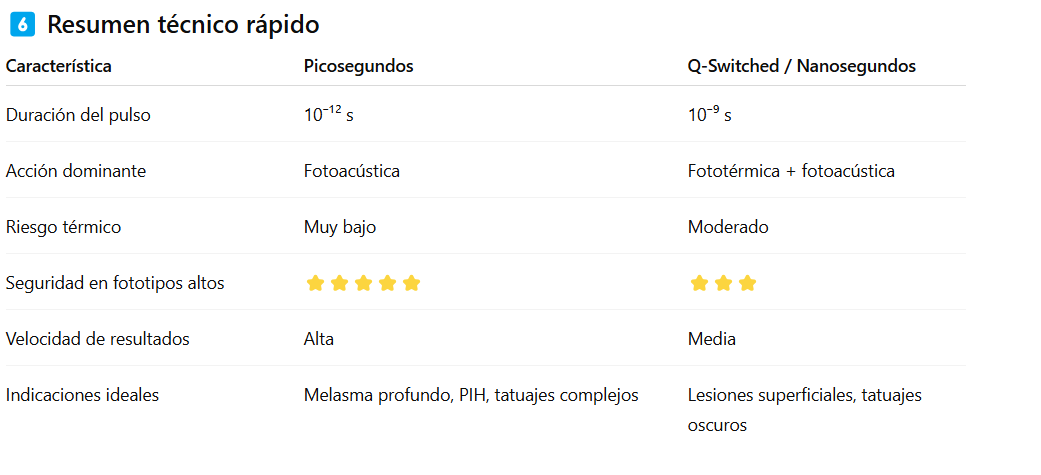Image resolution: width=1041 pixels, height=475 pixels.
Task: Click the 'Q-Switched / Nanosegundos' column header
Action: [x=801, y=66]
